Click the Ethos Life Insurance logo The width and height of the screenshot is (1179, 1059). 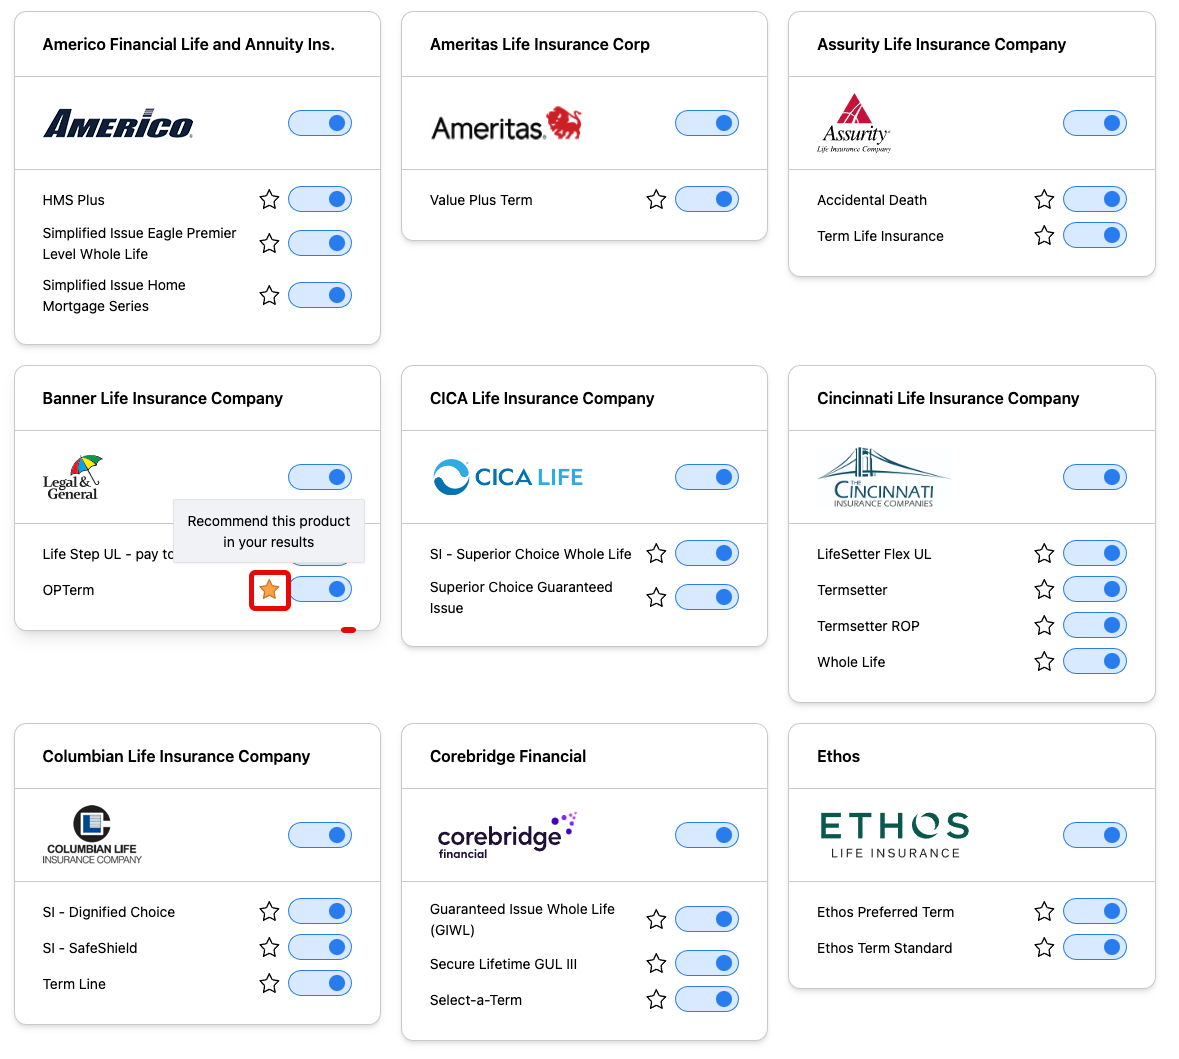pos(894,835)
